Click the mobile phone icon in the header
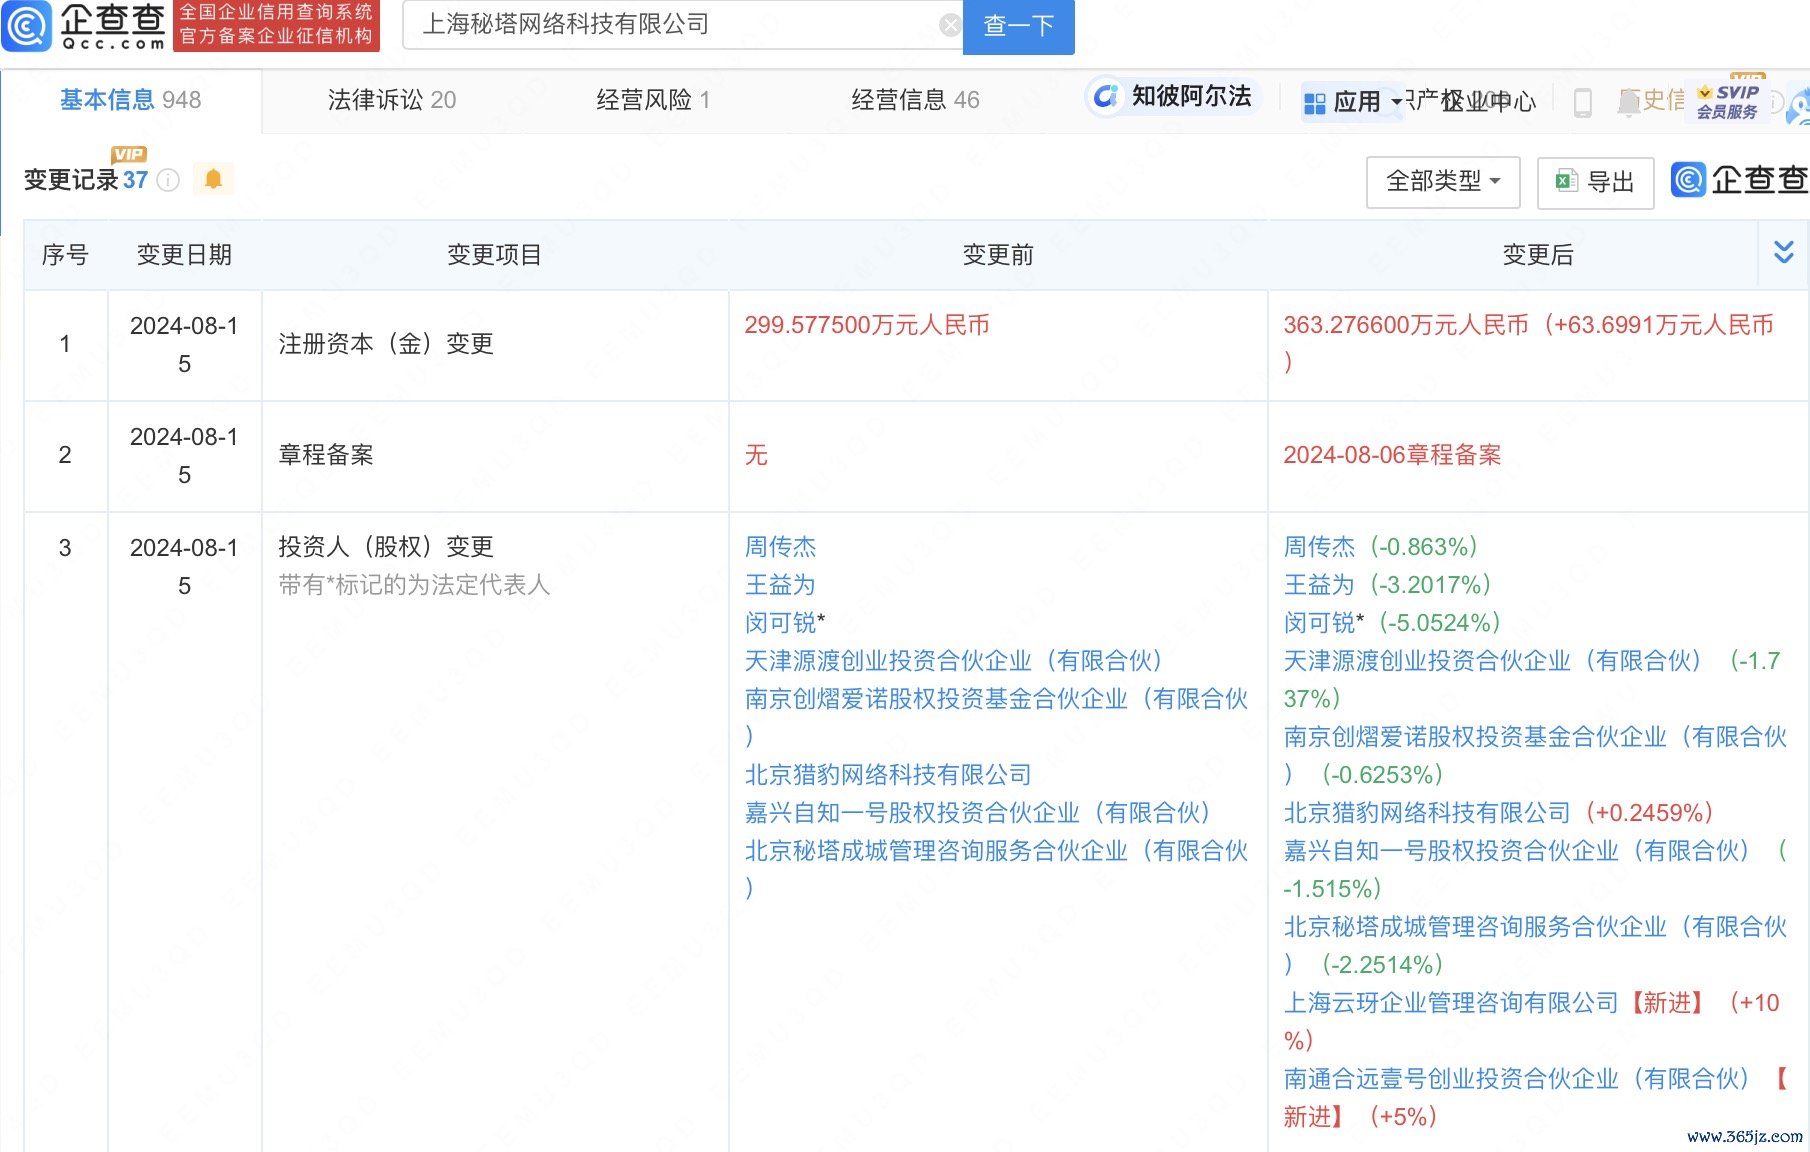This screenshot has height=1152, width=1810. pos(1583,102)
